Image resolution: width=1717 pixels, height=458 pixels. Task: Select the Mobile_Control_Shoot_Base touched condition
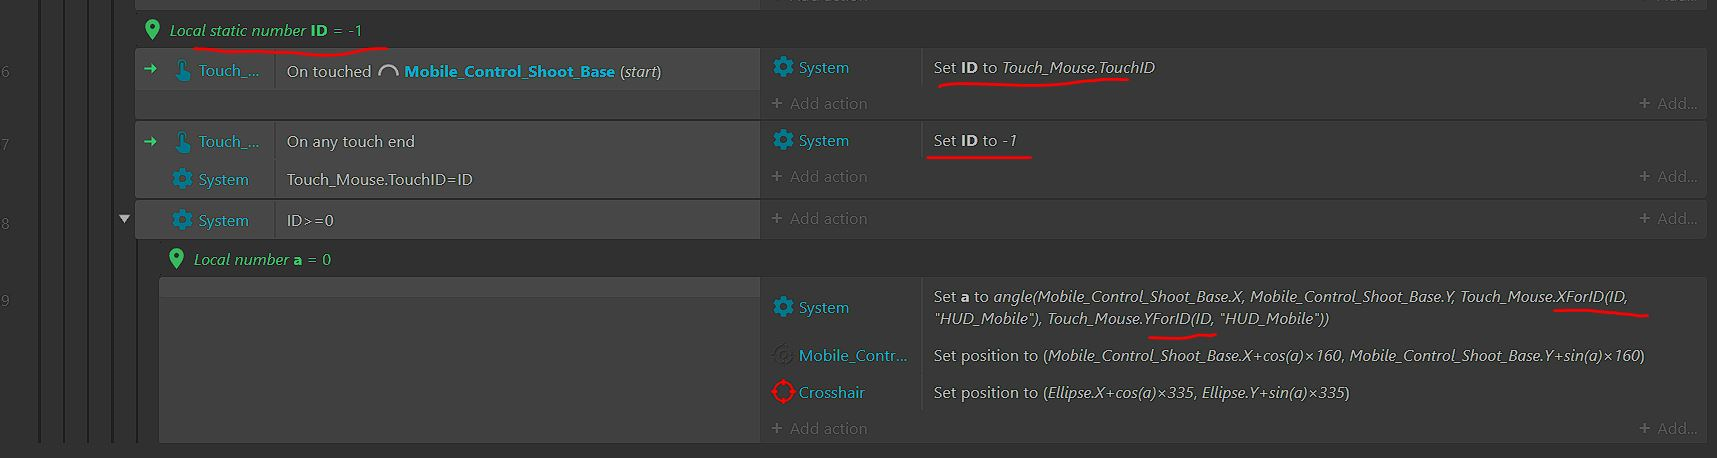tap(474, 71)
